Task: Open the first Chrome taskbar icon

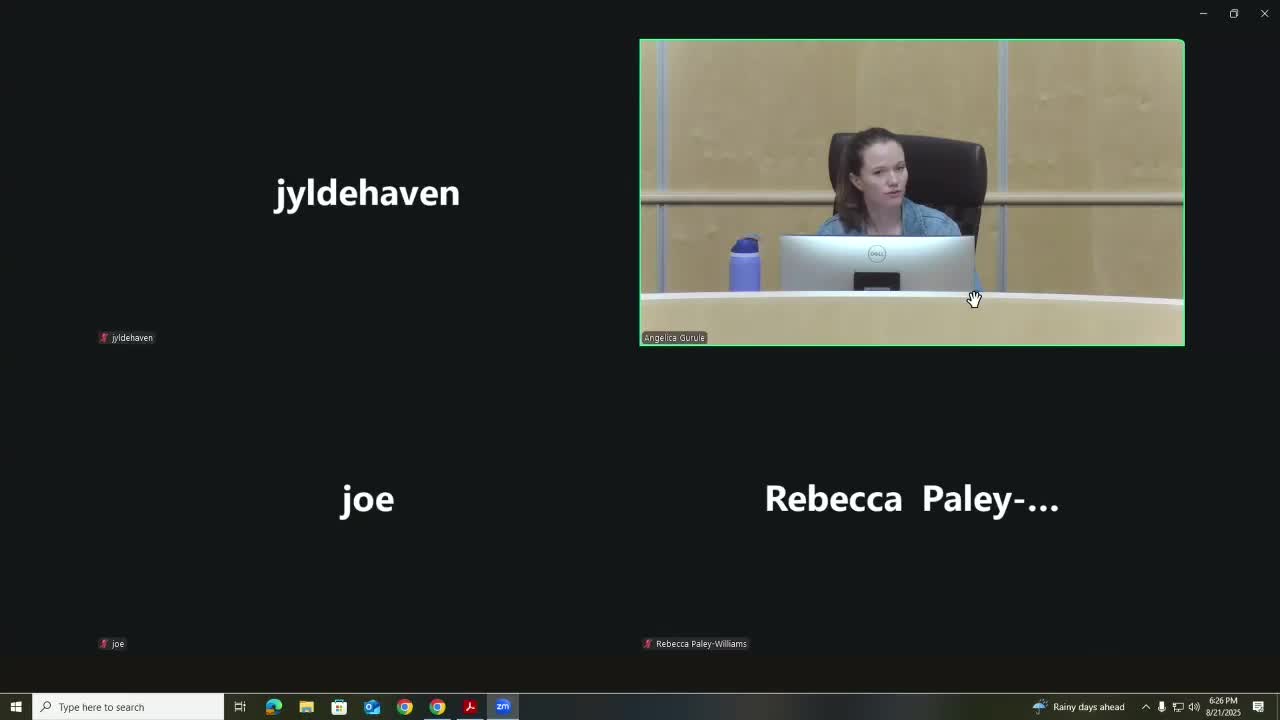Action: [405, 707]
